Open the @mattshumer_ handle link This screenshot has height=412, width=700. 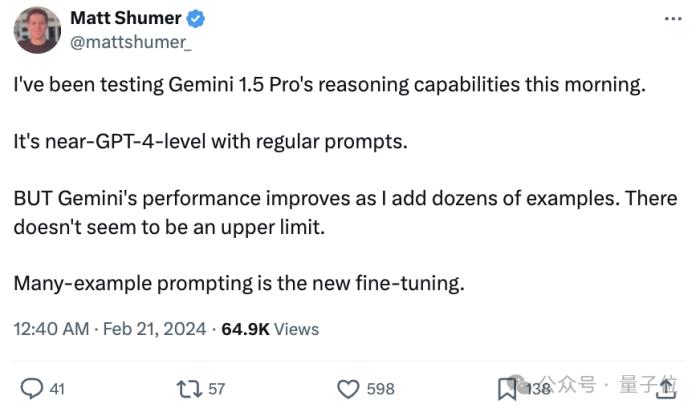click(x=131, y=42)
